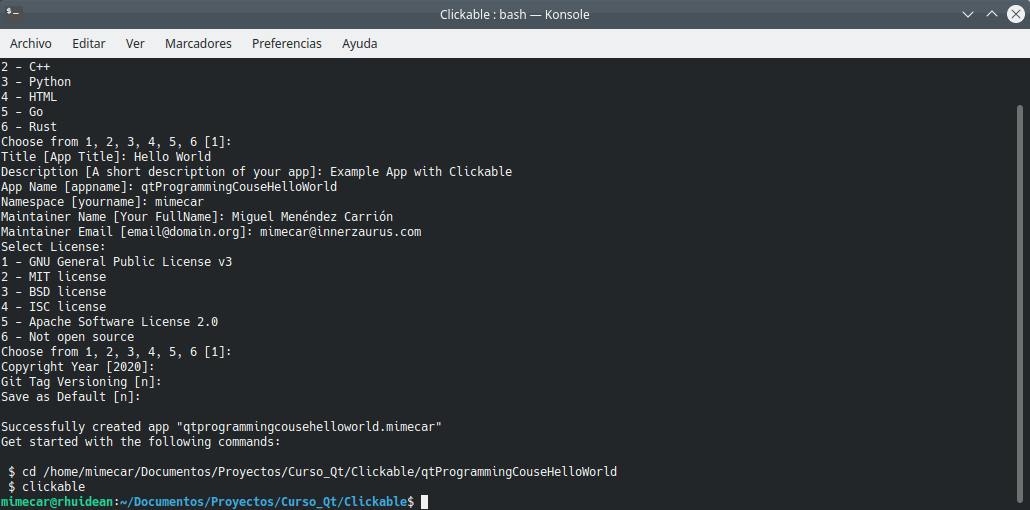This screenshot has height=510, width=1030.
Task: Click email 'mimecar@innerzaurus.com'
Action: tap(341, 232)
